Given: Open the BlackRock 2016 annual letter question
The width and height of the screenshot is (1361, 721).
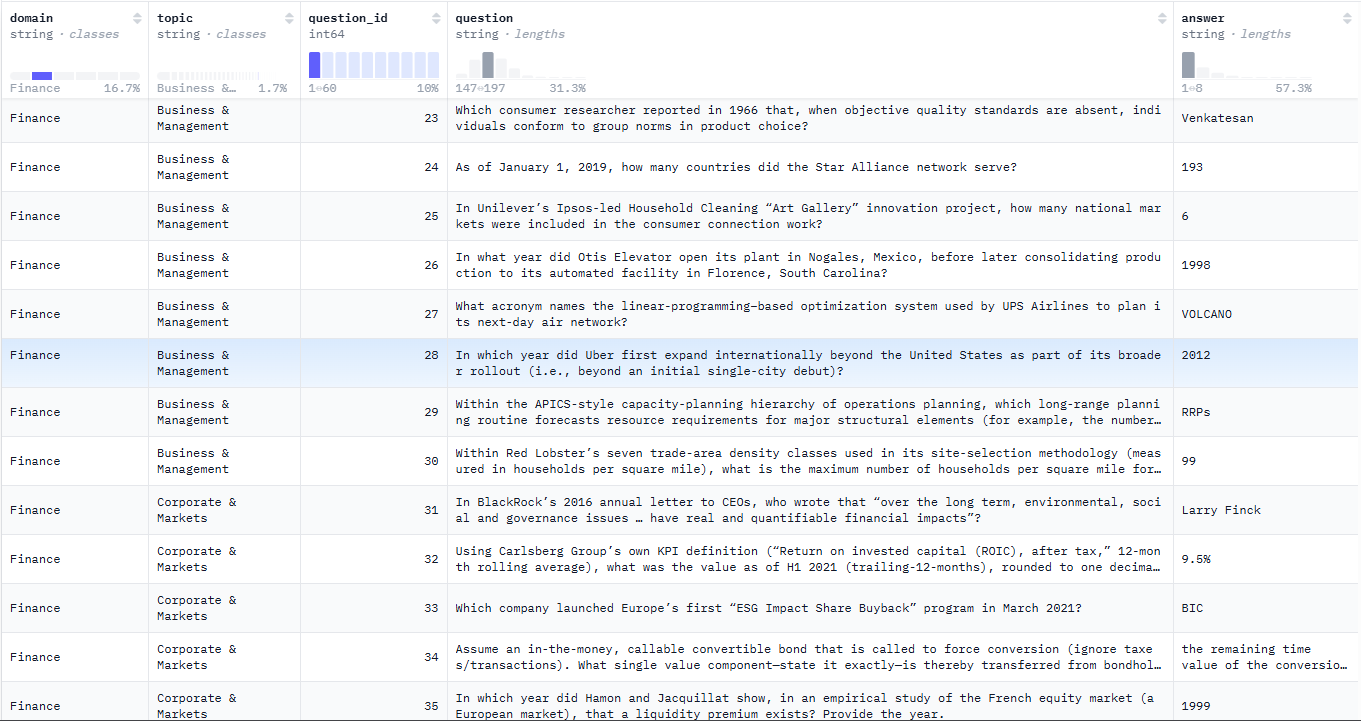Looking at the screenshot, I should click(x=810, y=510).
